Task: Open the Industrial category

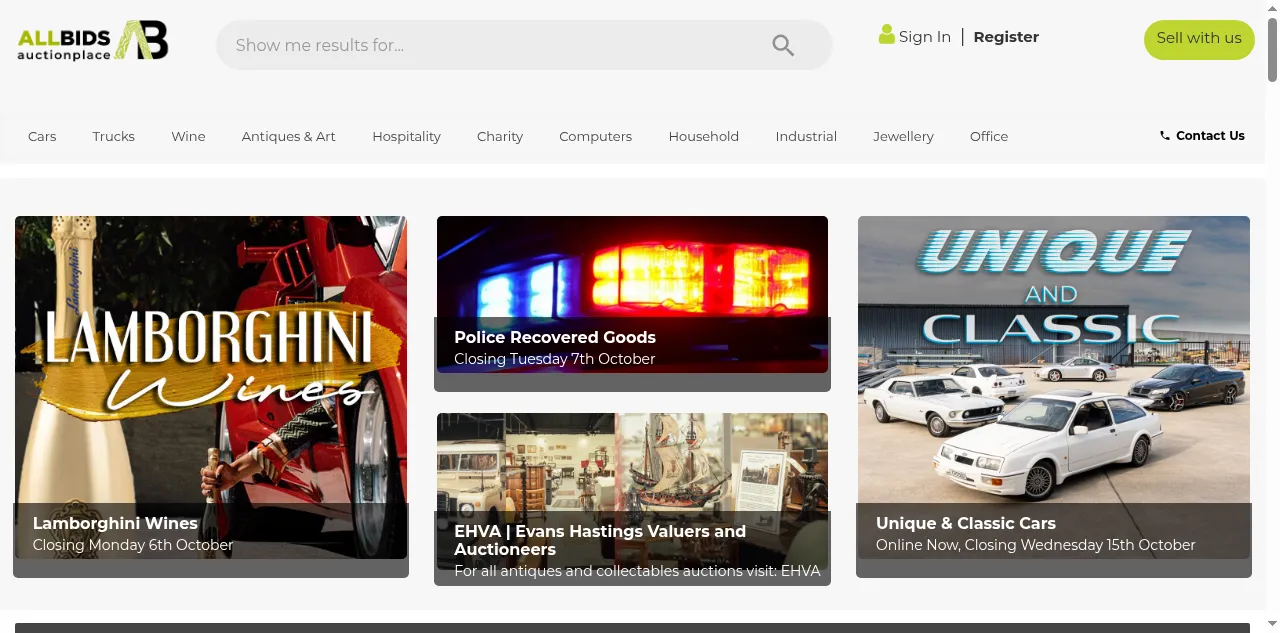Action: (x=806, y=136)
